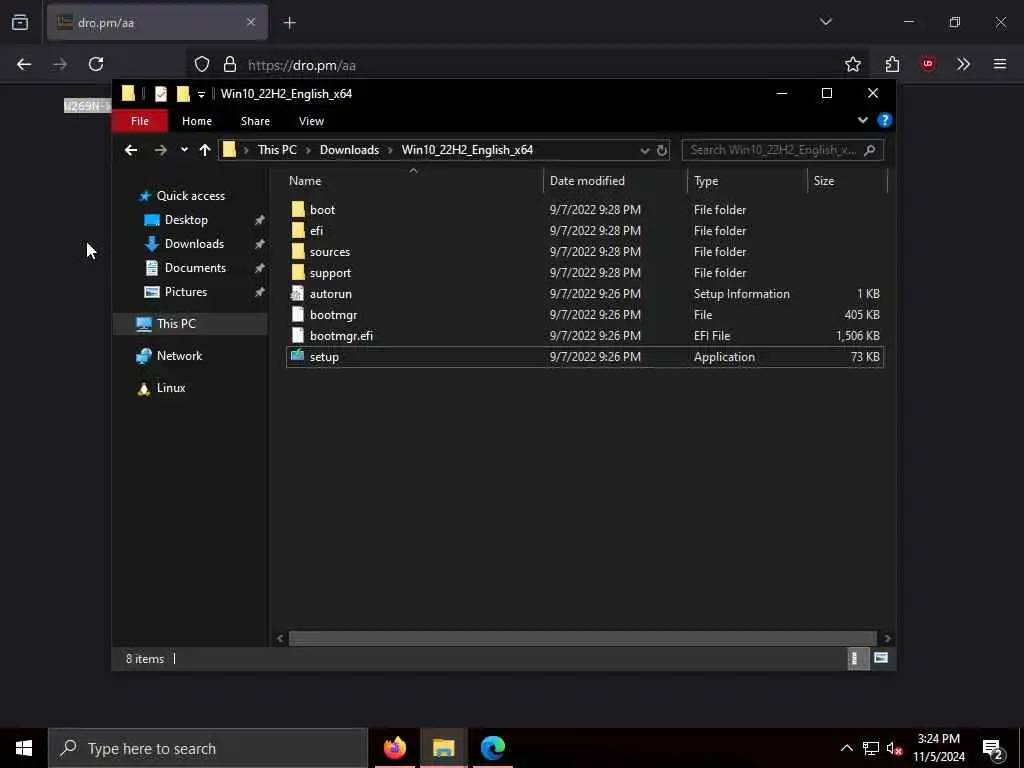Refresh the Explorer folder view
This screenshot has width=1024, height=768.
click(662, 151)
